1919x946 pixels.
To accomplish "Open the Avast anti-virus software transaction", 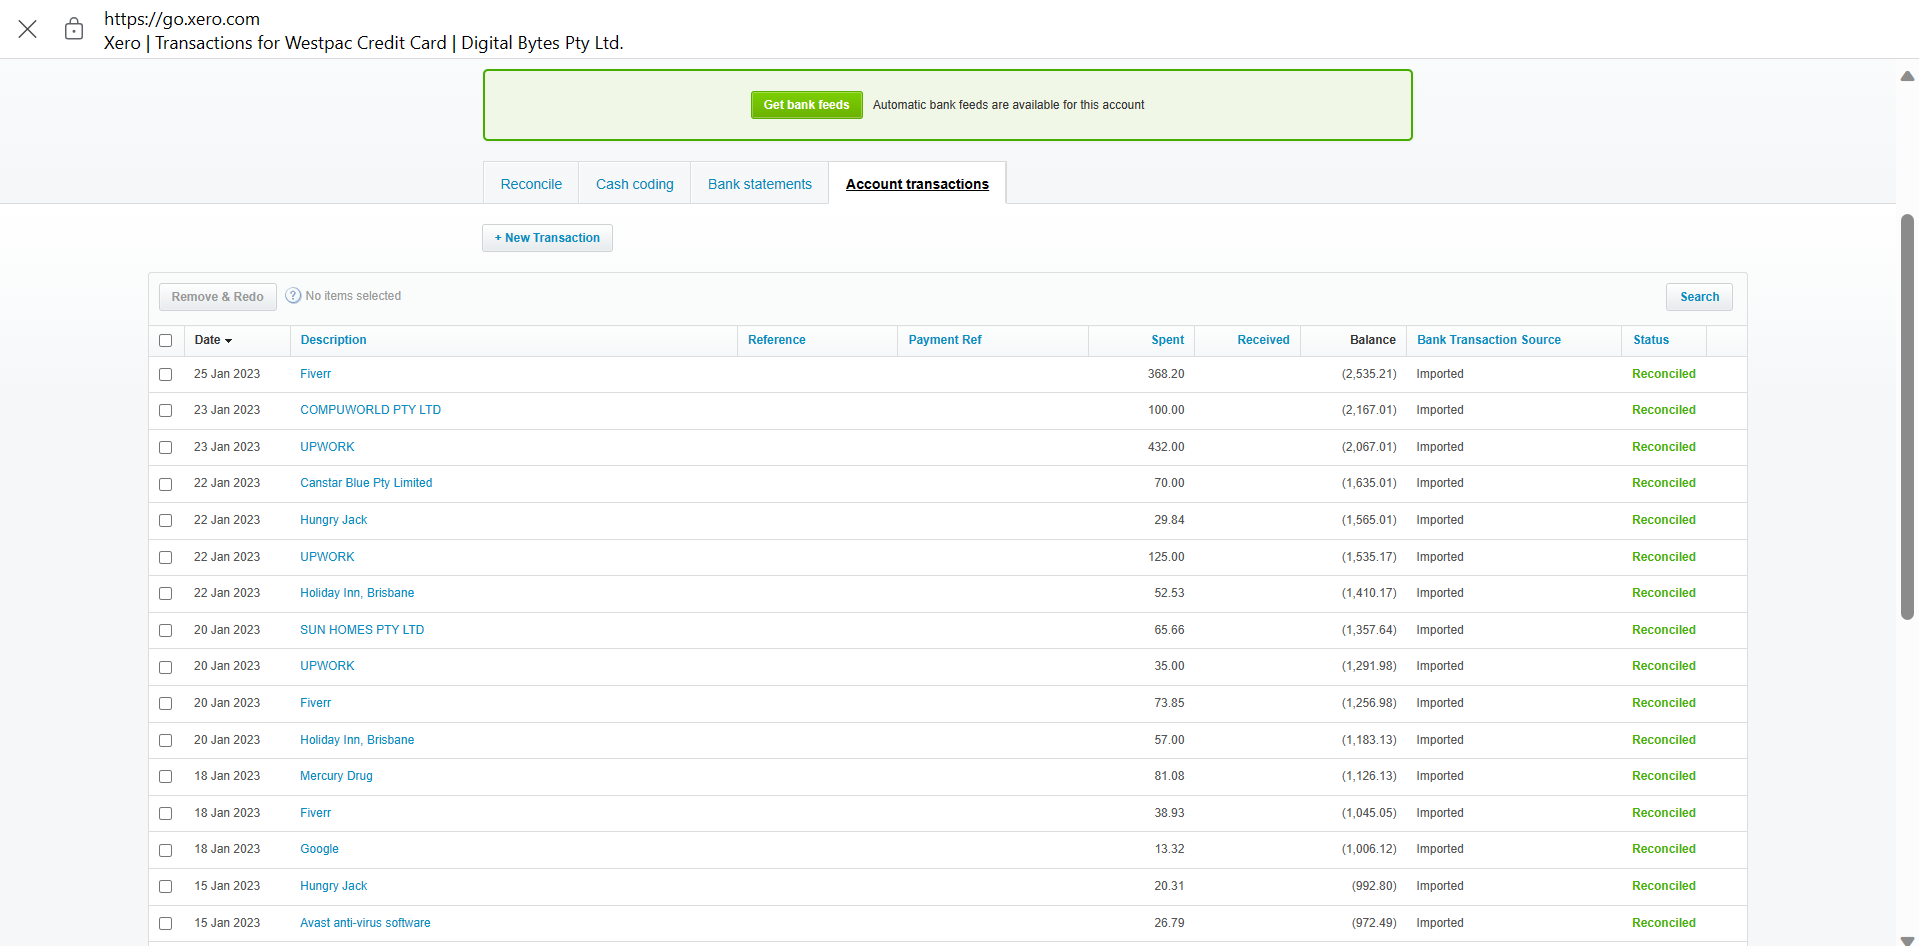I will pyautogui.click(x=365, y=923).
